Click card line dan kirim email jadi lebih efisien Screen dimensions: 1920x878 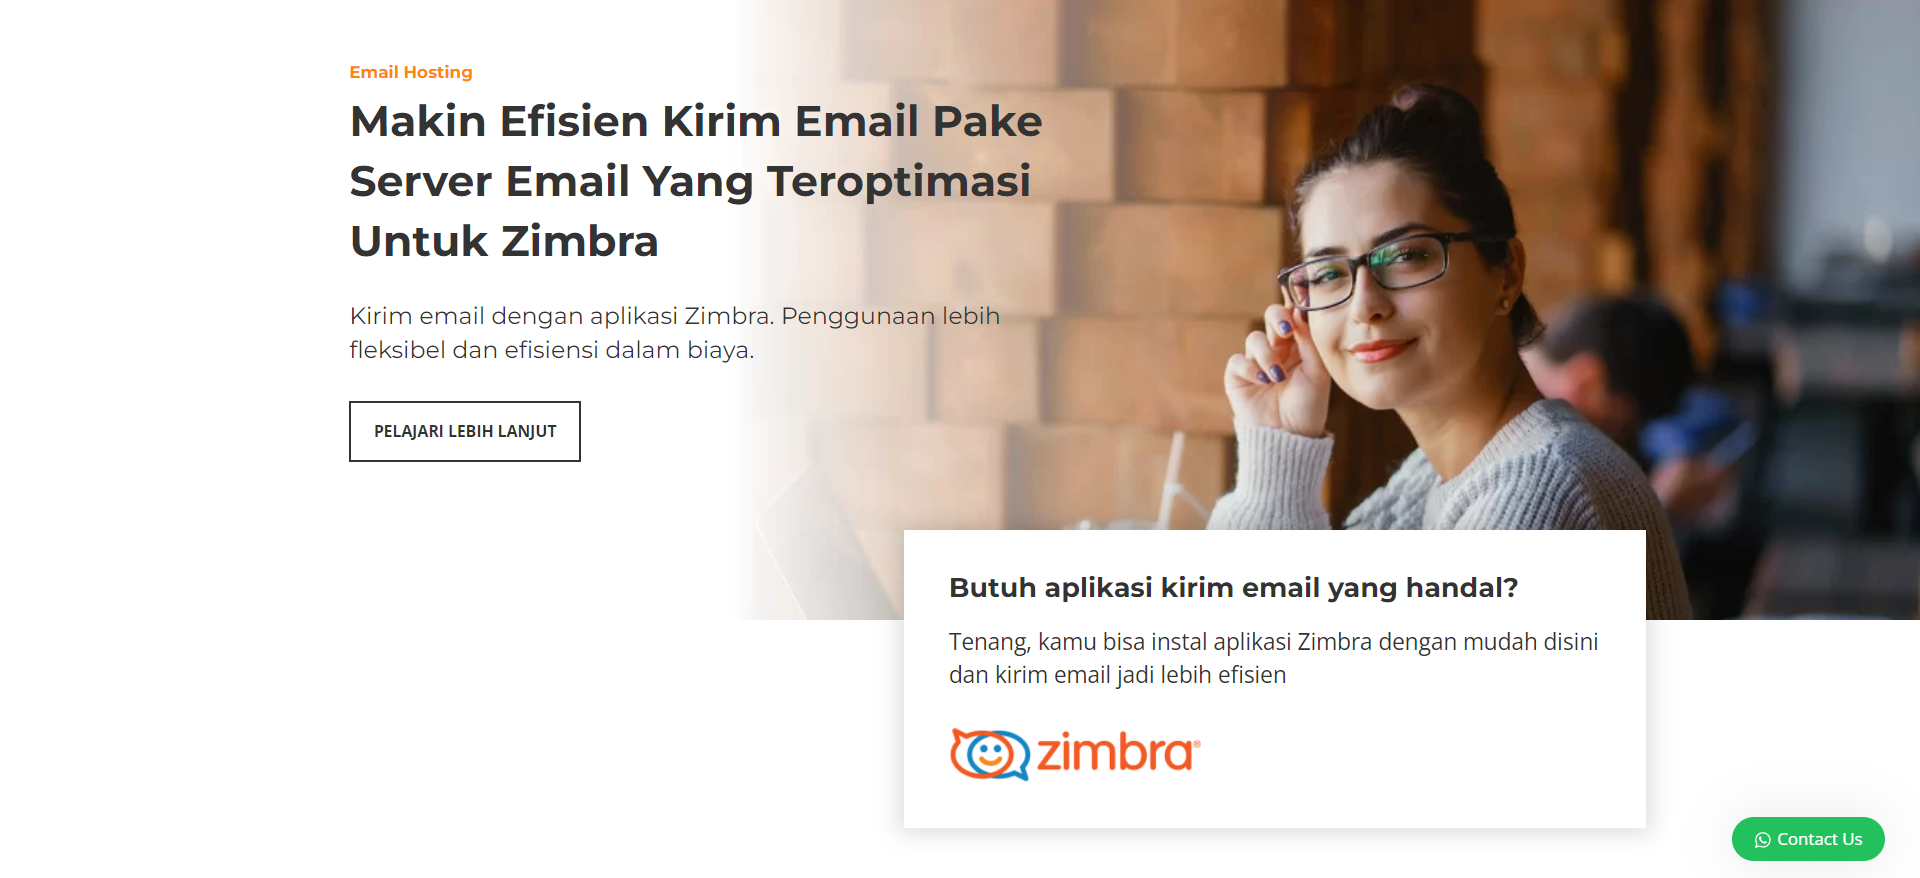pos(1117,675)
